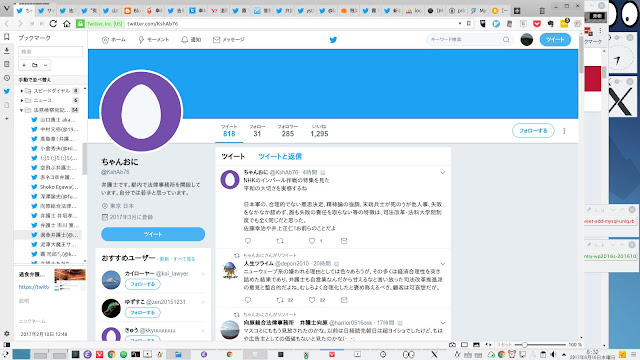Open メッセージ navigation item

(x=229, y=40)
